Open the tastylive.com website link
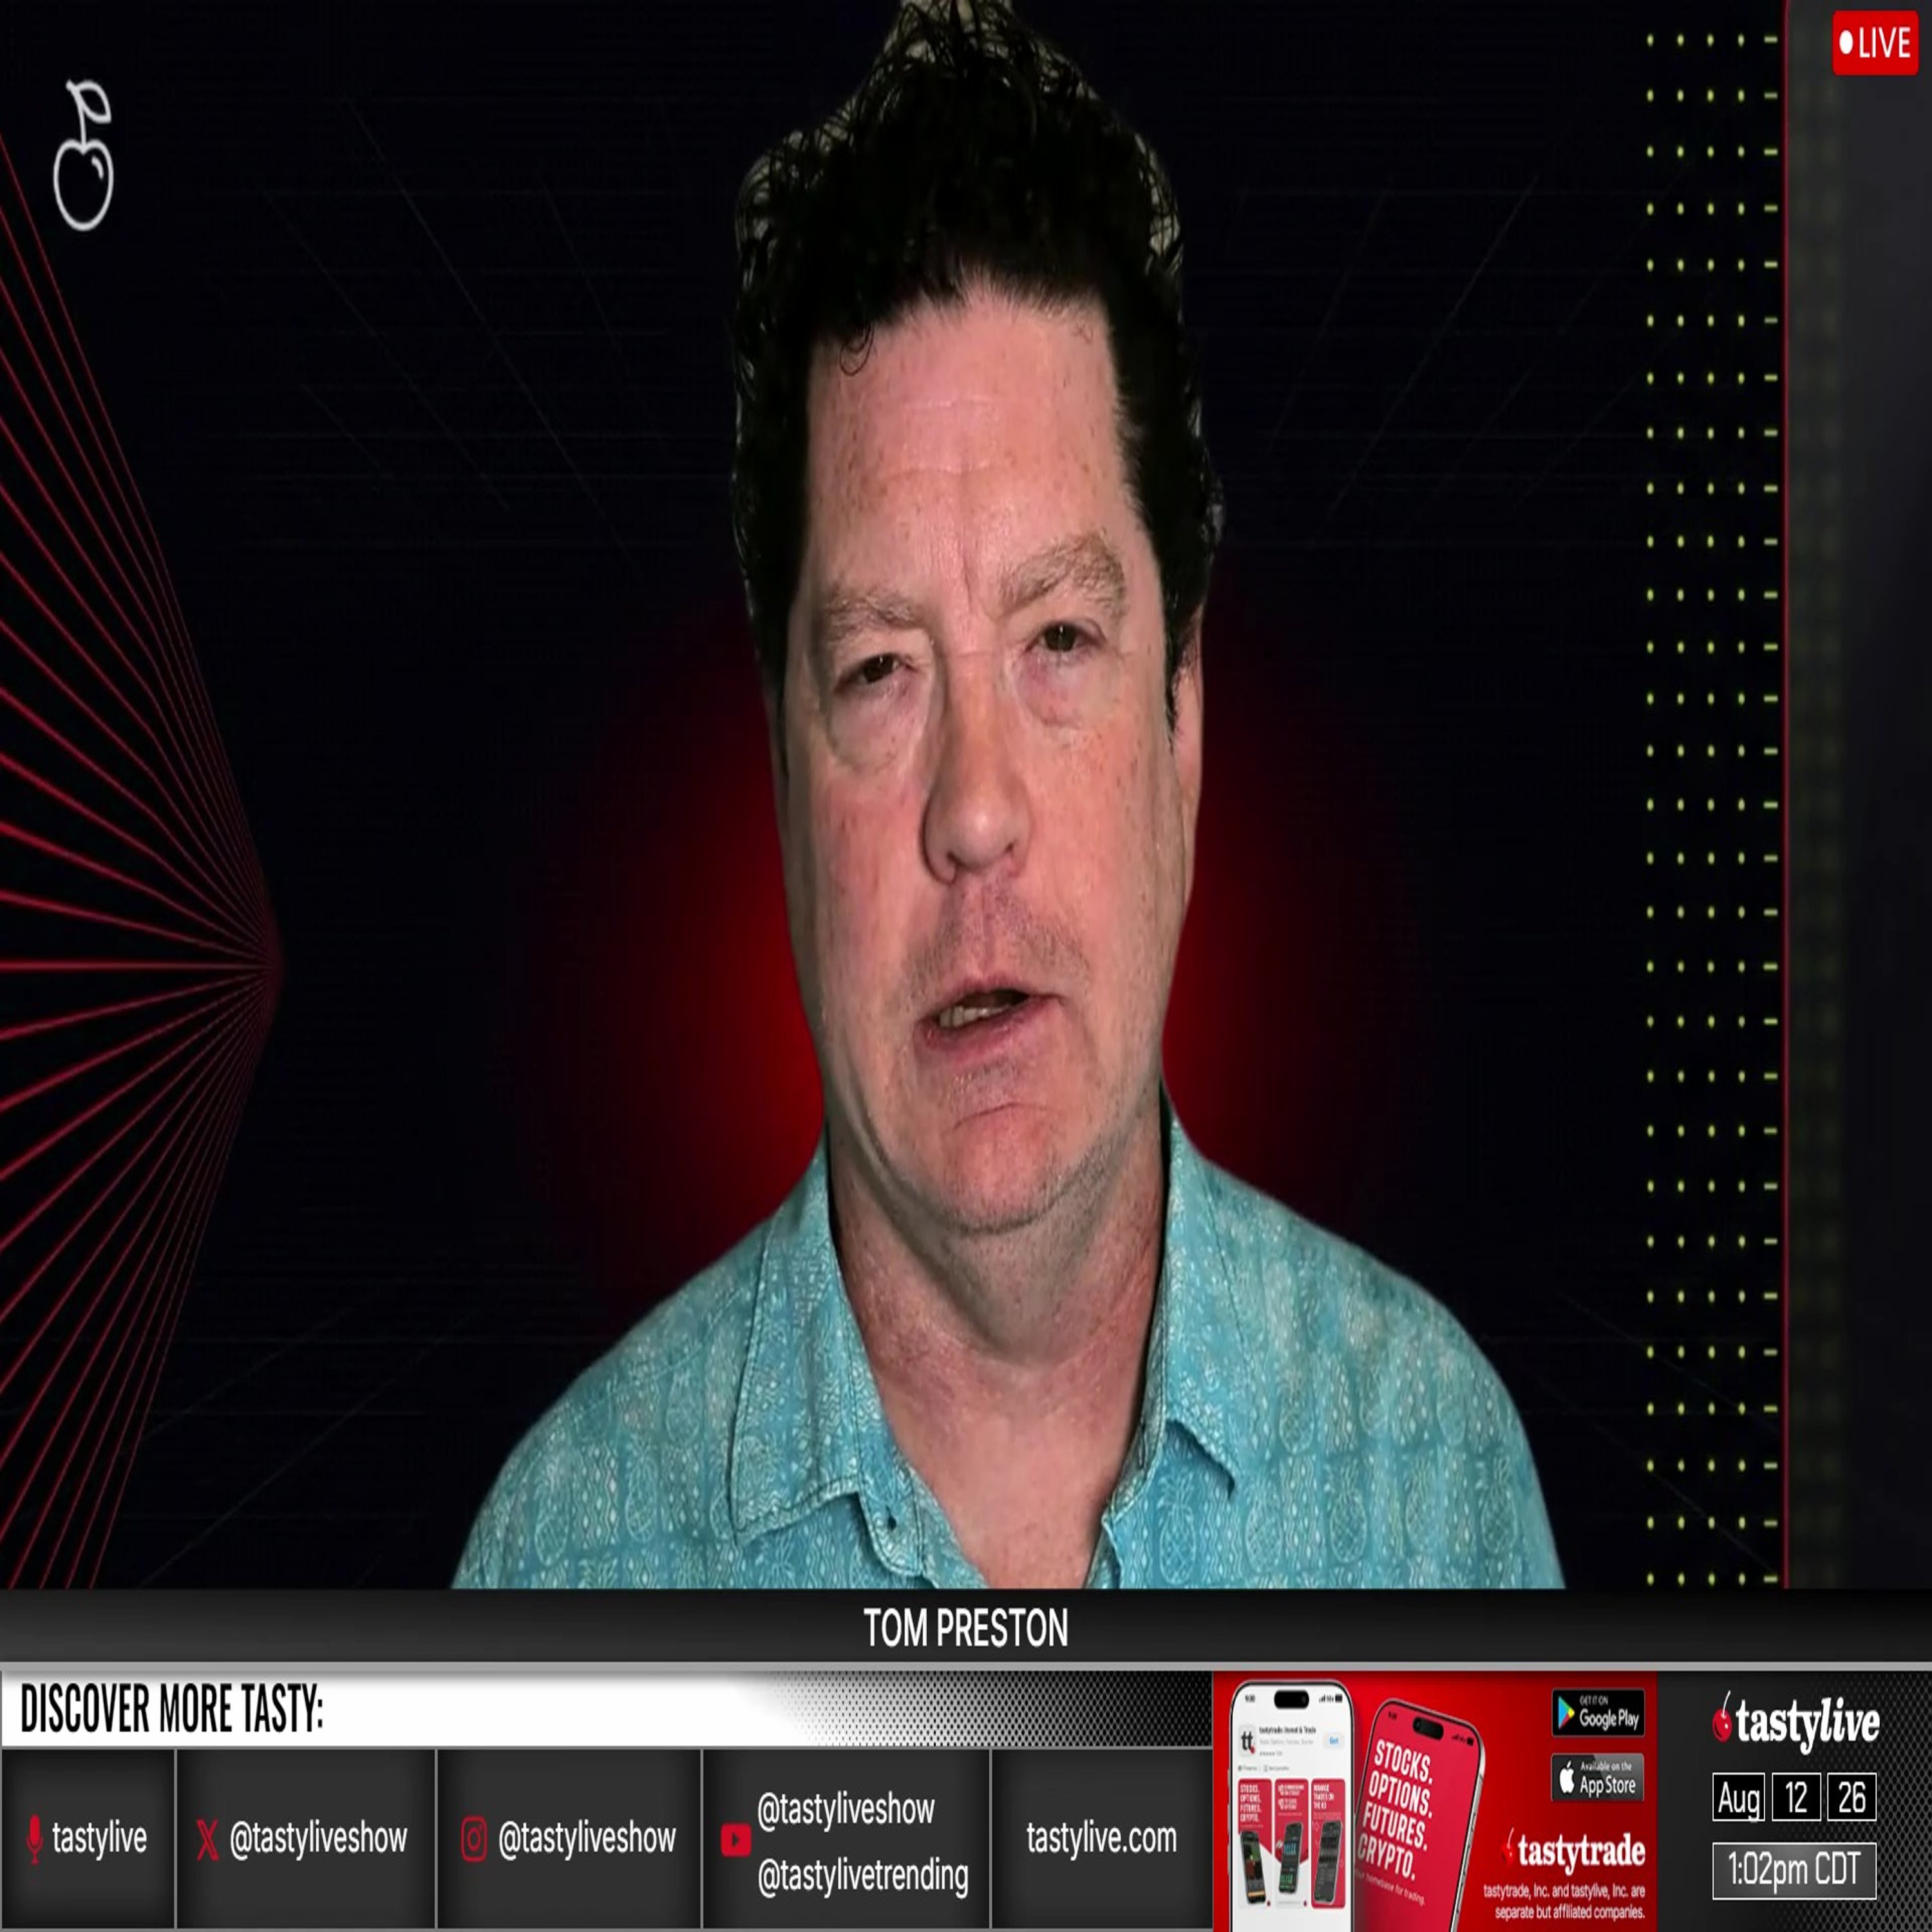This screenshot has height=1932, width=1932. pos(1101,1837)
